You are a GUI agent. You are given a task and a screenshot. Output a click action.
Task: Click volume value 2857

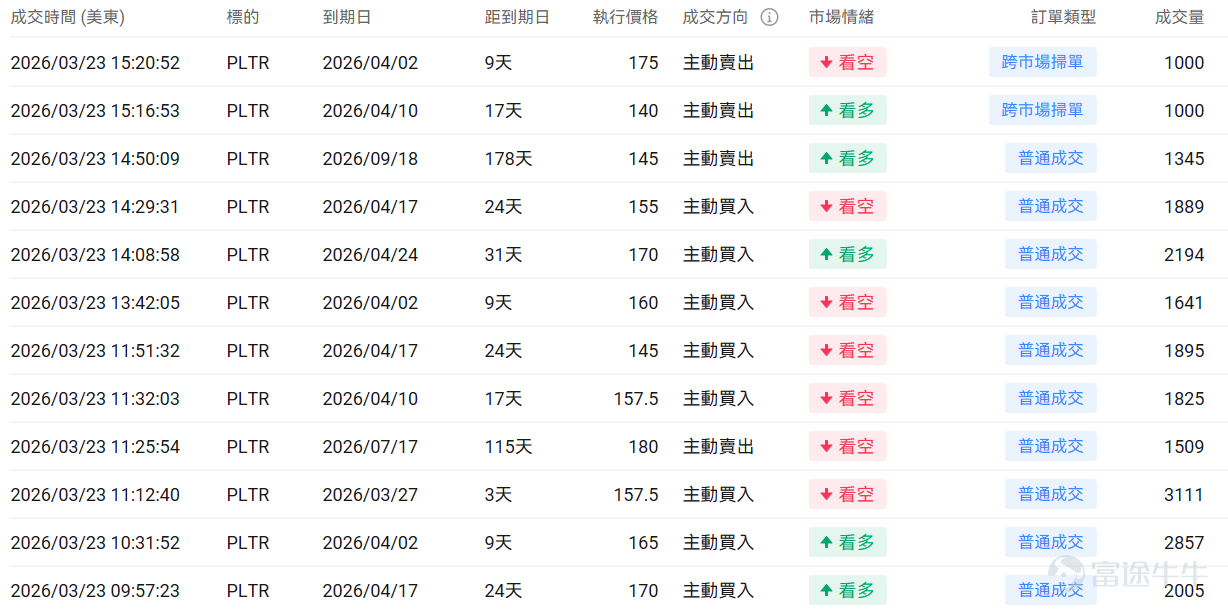point(1184,543)
